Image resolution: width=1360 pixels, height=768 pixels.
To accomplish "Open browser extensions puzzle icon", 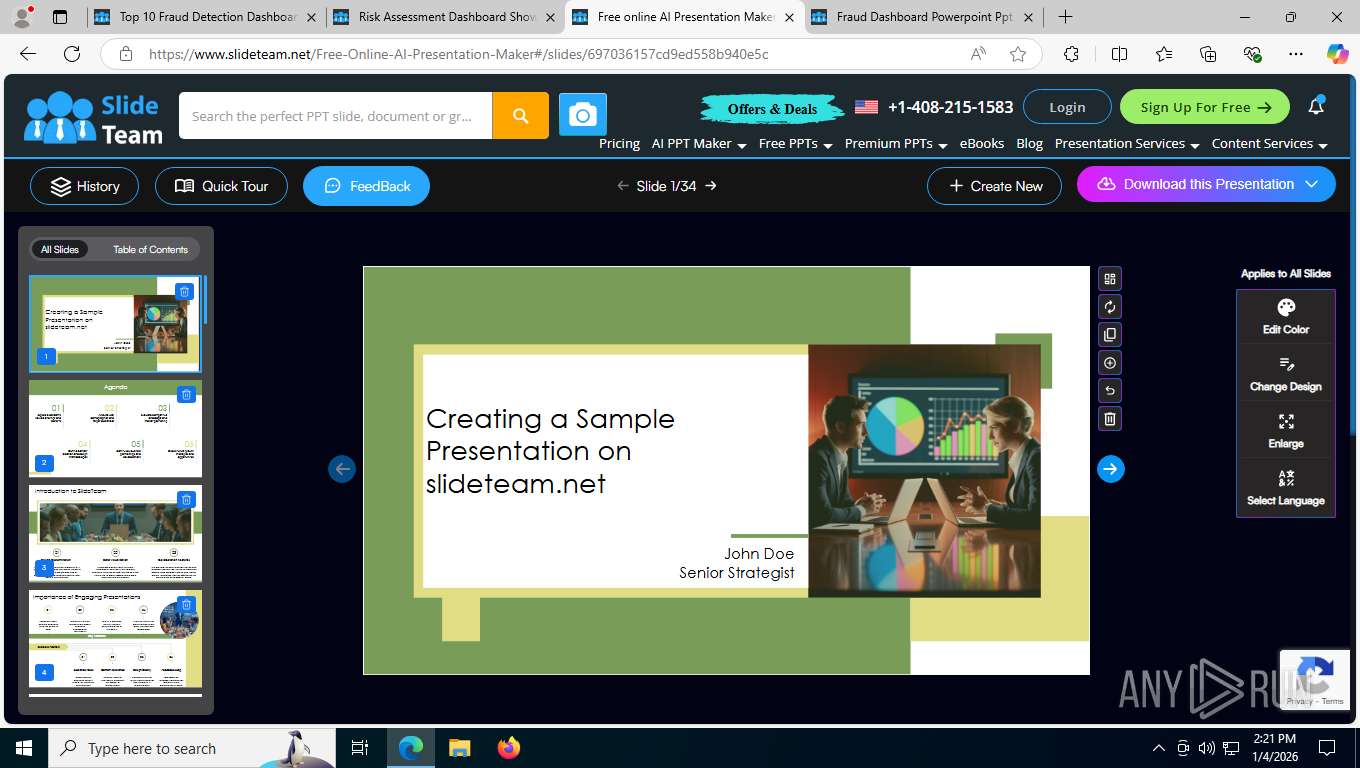I will pos(1071,54).
